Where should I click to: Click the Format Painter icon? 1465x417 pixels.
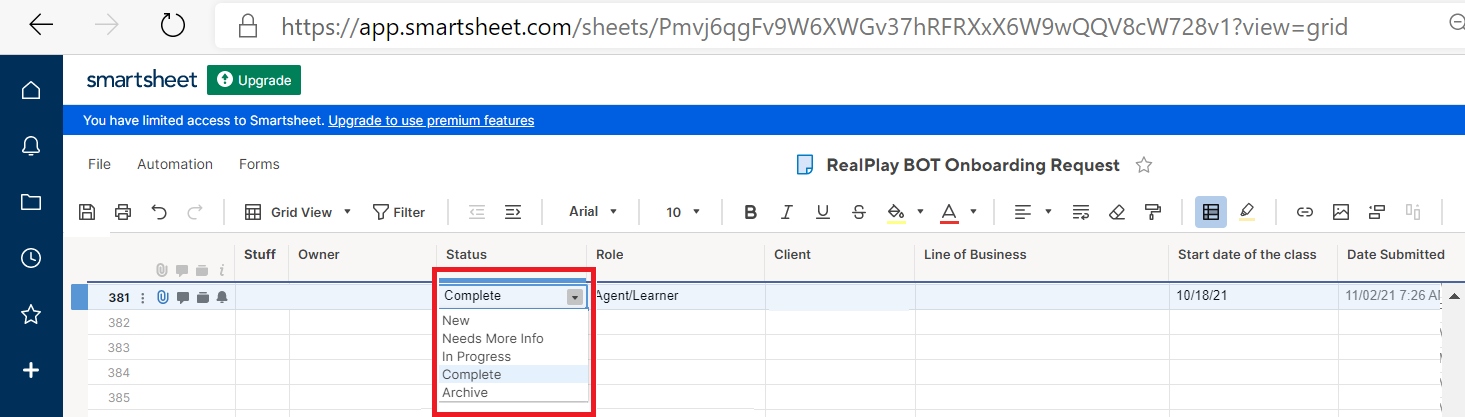[x=1153, y=212]
